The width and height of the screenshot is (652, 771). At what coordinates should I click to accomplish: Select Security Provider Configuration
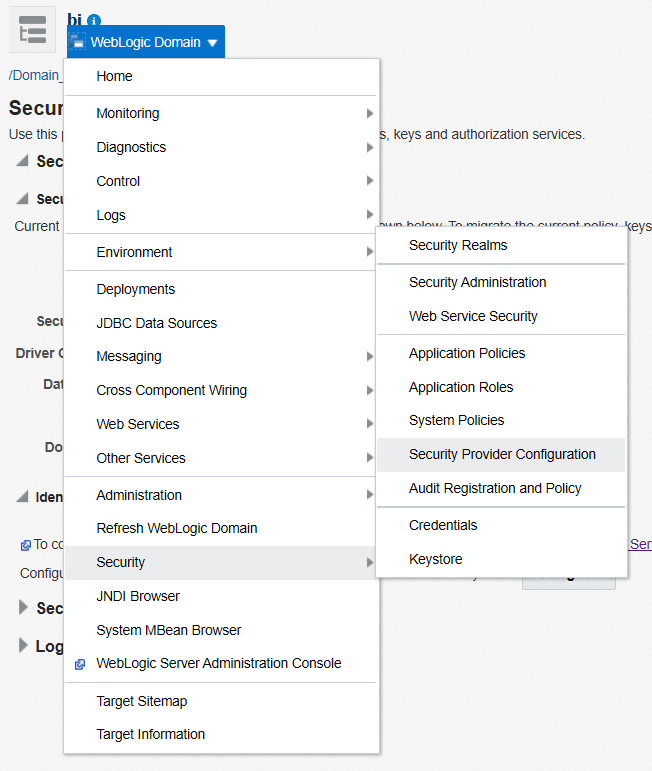click(501, 454)
